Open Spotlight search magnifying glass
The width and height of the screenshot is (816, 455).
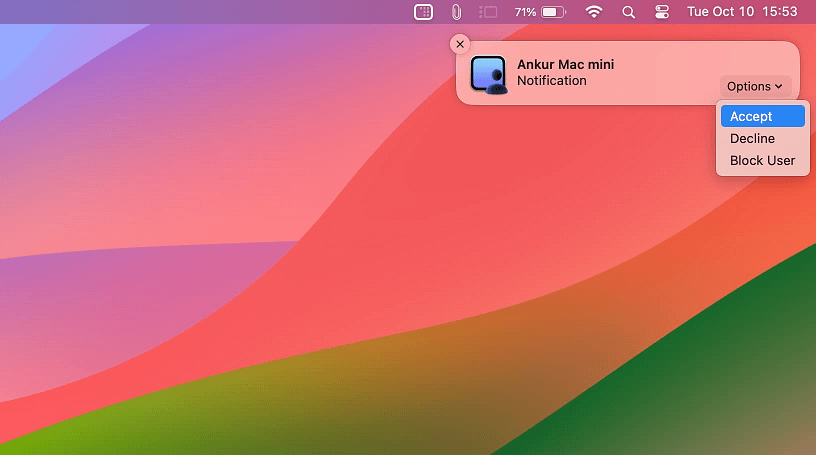628,12
